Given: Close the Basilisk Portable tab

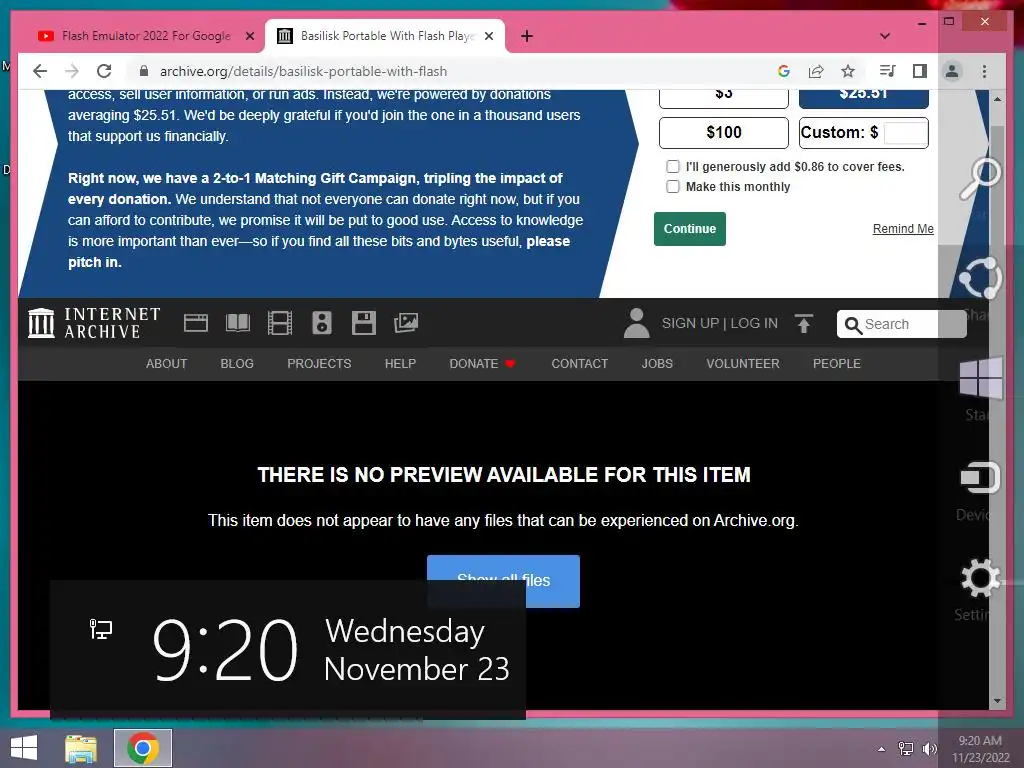Looking at the screenshot, I should (488, 36).
